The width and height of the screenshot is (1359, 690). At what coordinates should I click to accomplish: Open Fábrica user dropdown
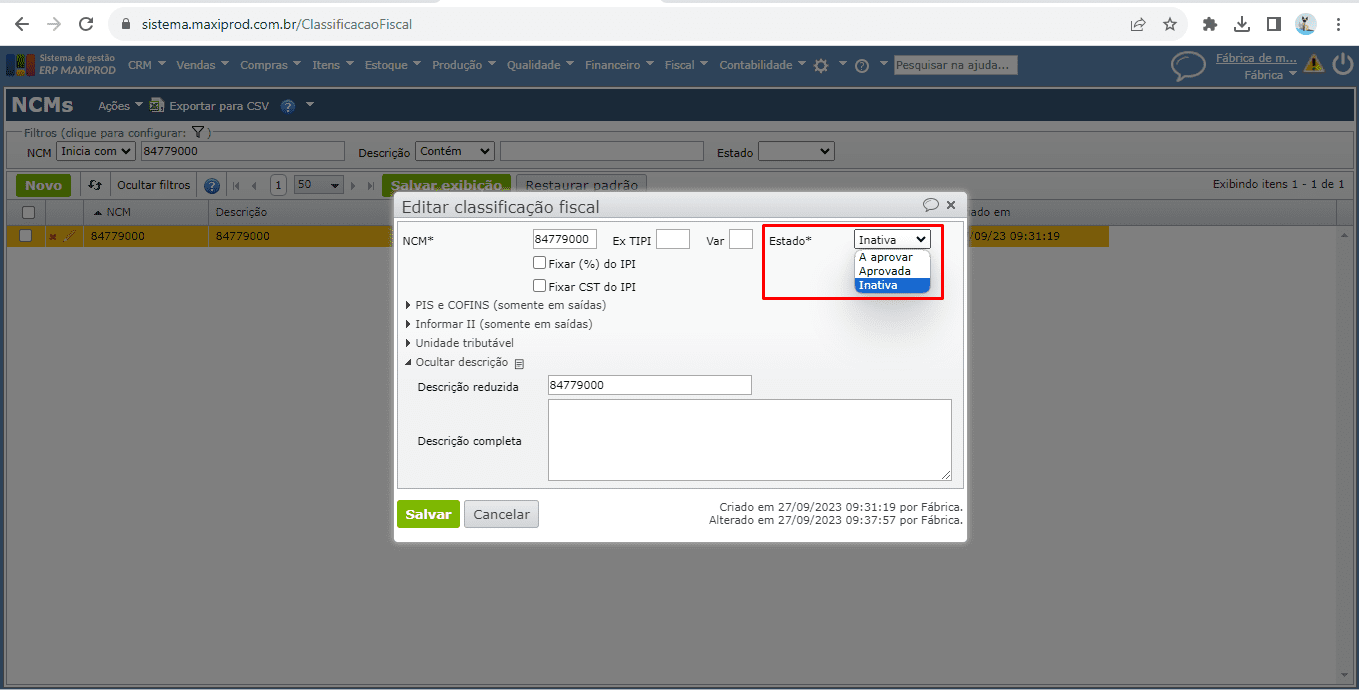(1270, 74)
